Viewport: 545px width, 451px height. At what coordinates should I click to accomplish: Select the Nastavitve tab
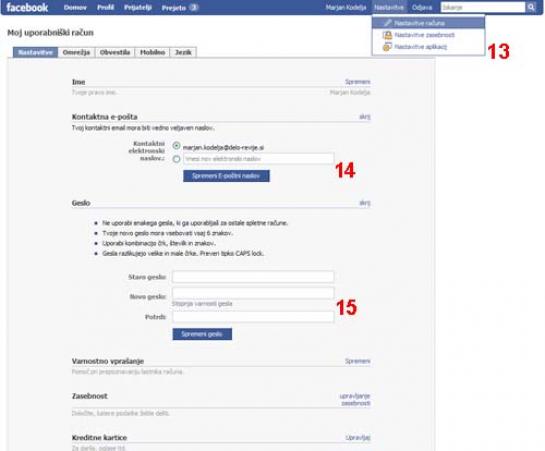(35, 52)
